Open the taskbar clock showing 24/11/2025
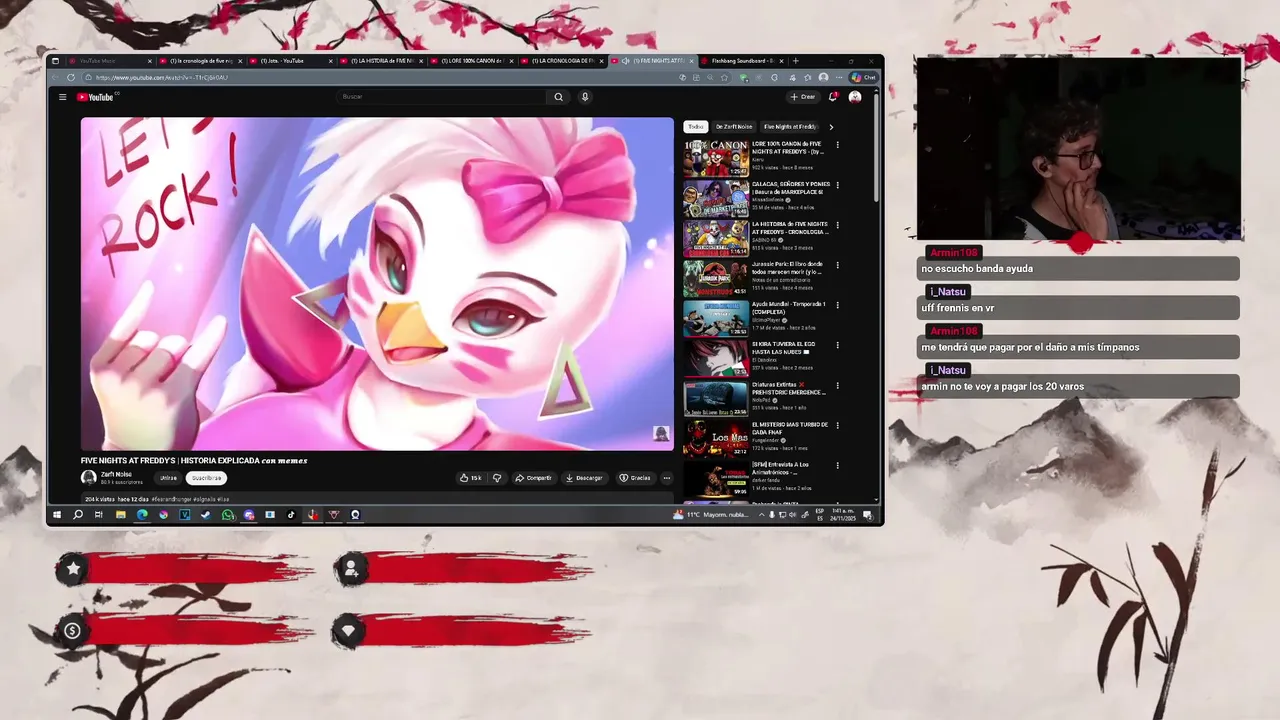This screenshot has width=1280, height=720. (842, 515)
